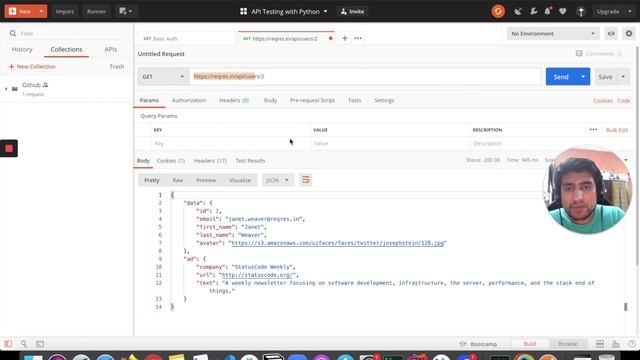
Task: Click the Github collection folder icon
Action: coord(15,89)
